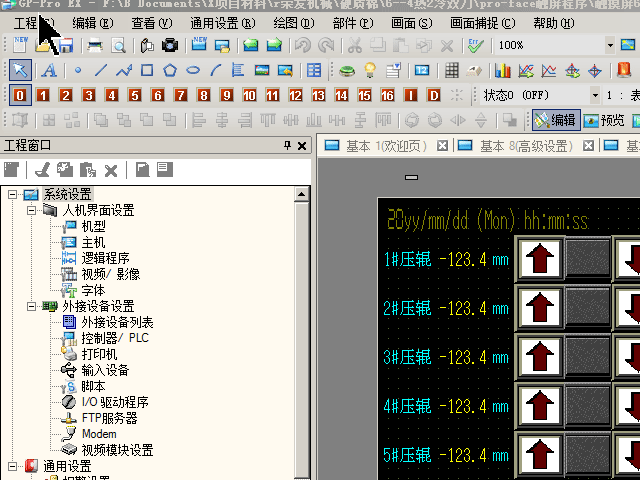Open the 绘图(D) menu
640x480 pixels.
(x=291, y=22)
